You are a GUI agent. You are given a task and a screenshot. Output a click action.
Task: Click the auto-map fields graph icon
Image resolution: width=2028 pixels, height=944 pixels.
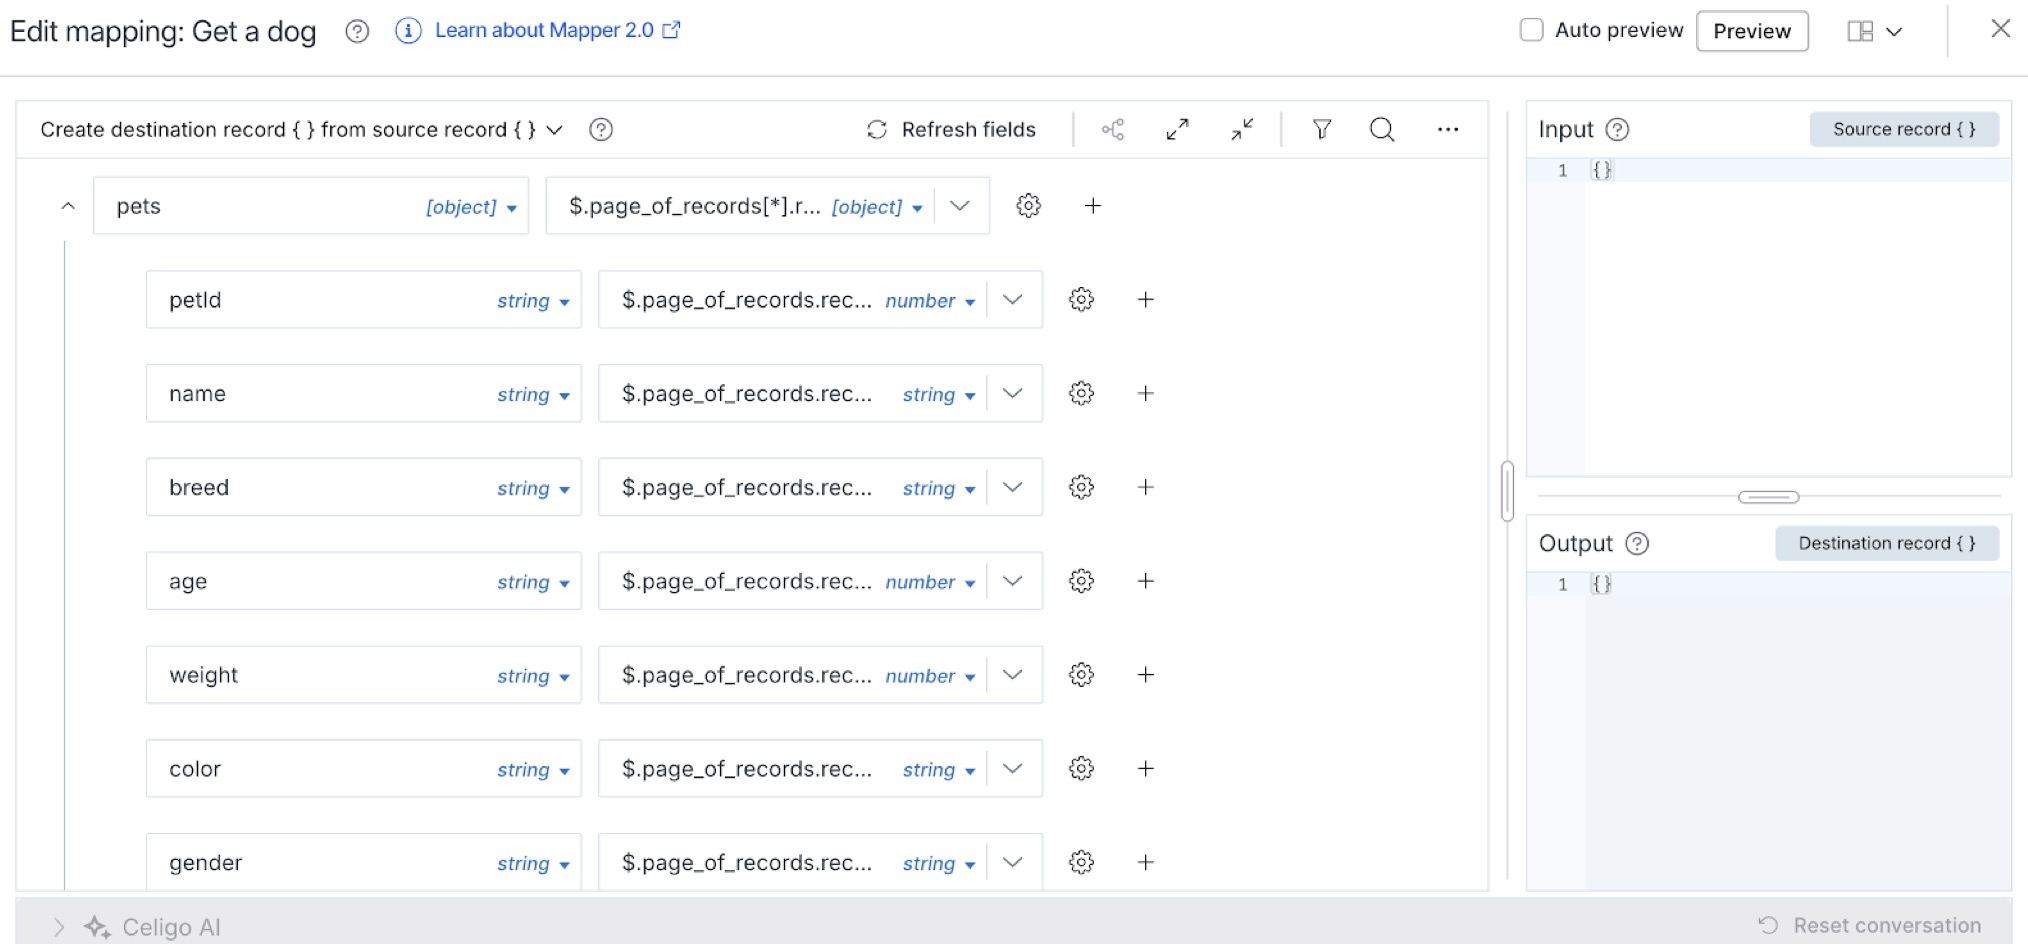coord(1113,130)
